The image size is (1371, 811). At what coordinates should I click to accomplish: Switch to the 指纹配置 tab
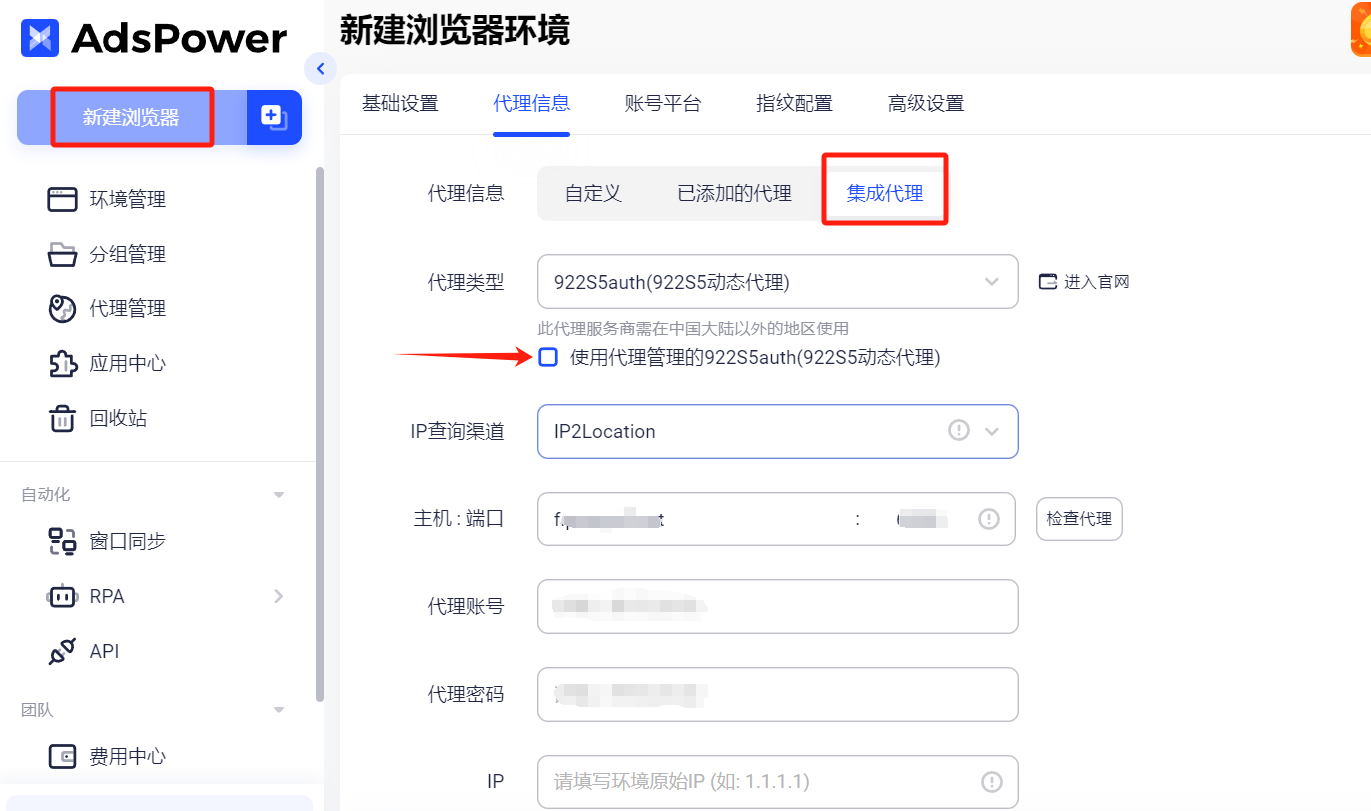[x=794, y=102]
